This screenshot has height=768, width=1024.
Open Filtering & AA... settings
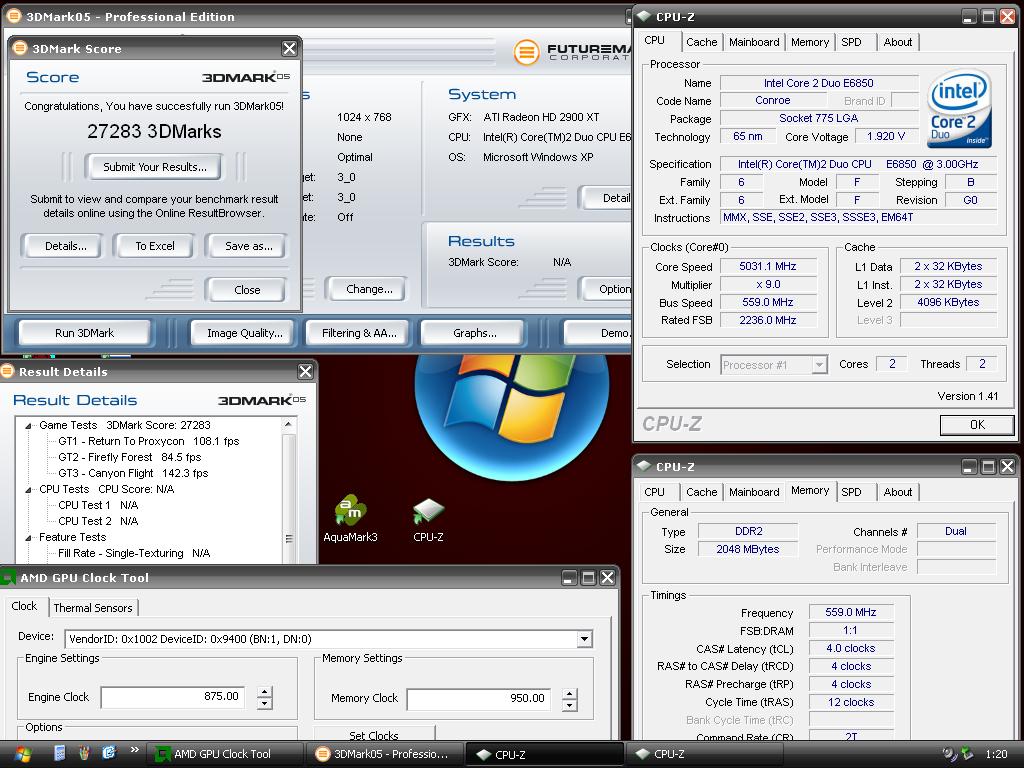359,333
